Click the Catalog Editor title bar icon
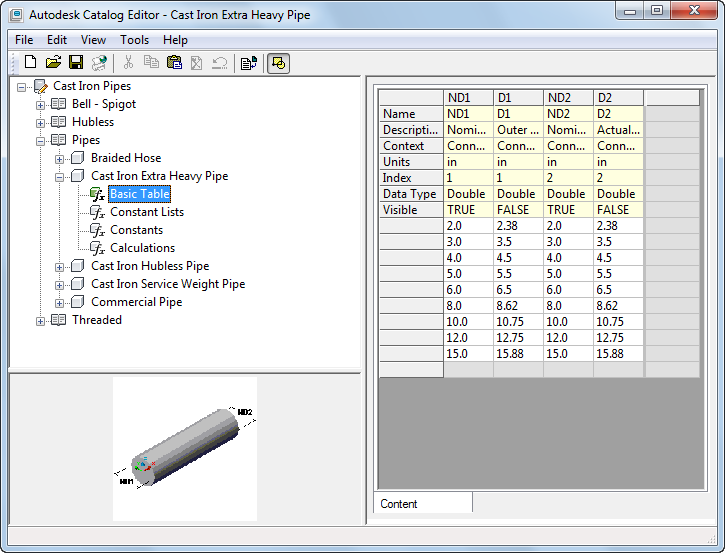 [x=16, y=14]
